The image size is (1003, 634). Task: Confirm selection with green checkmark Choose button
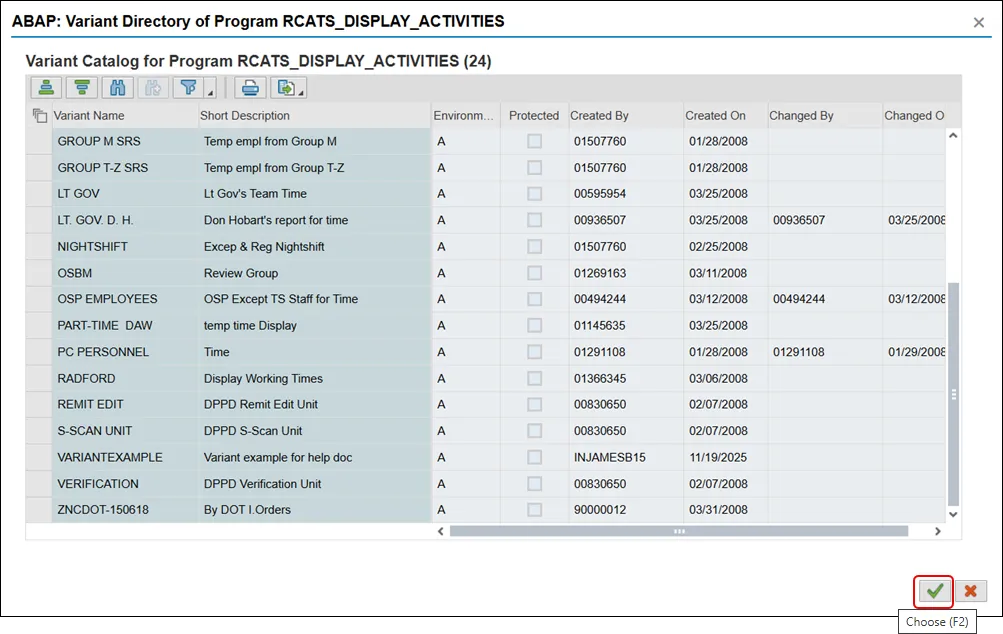934,591
